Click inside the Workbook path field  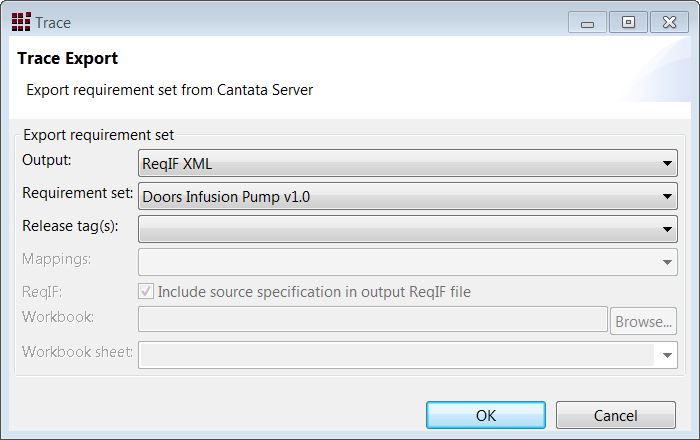click(373, 319)
